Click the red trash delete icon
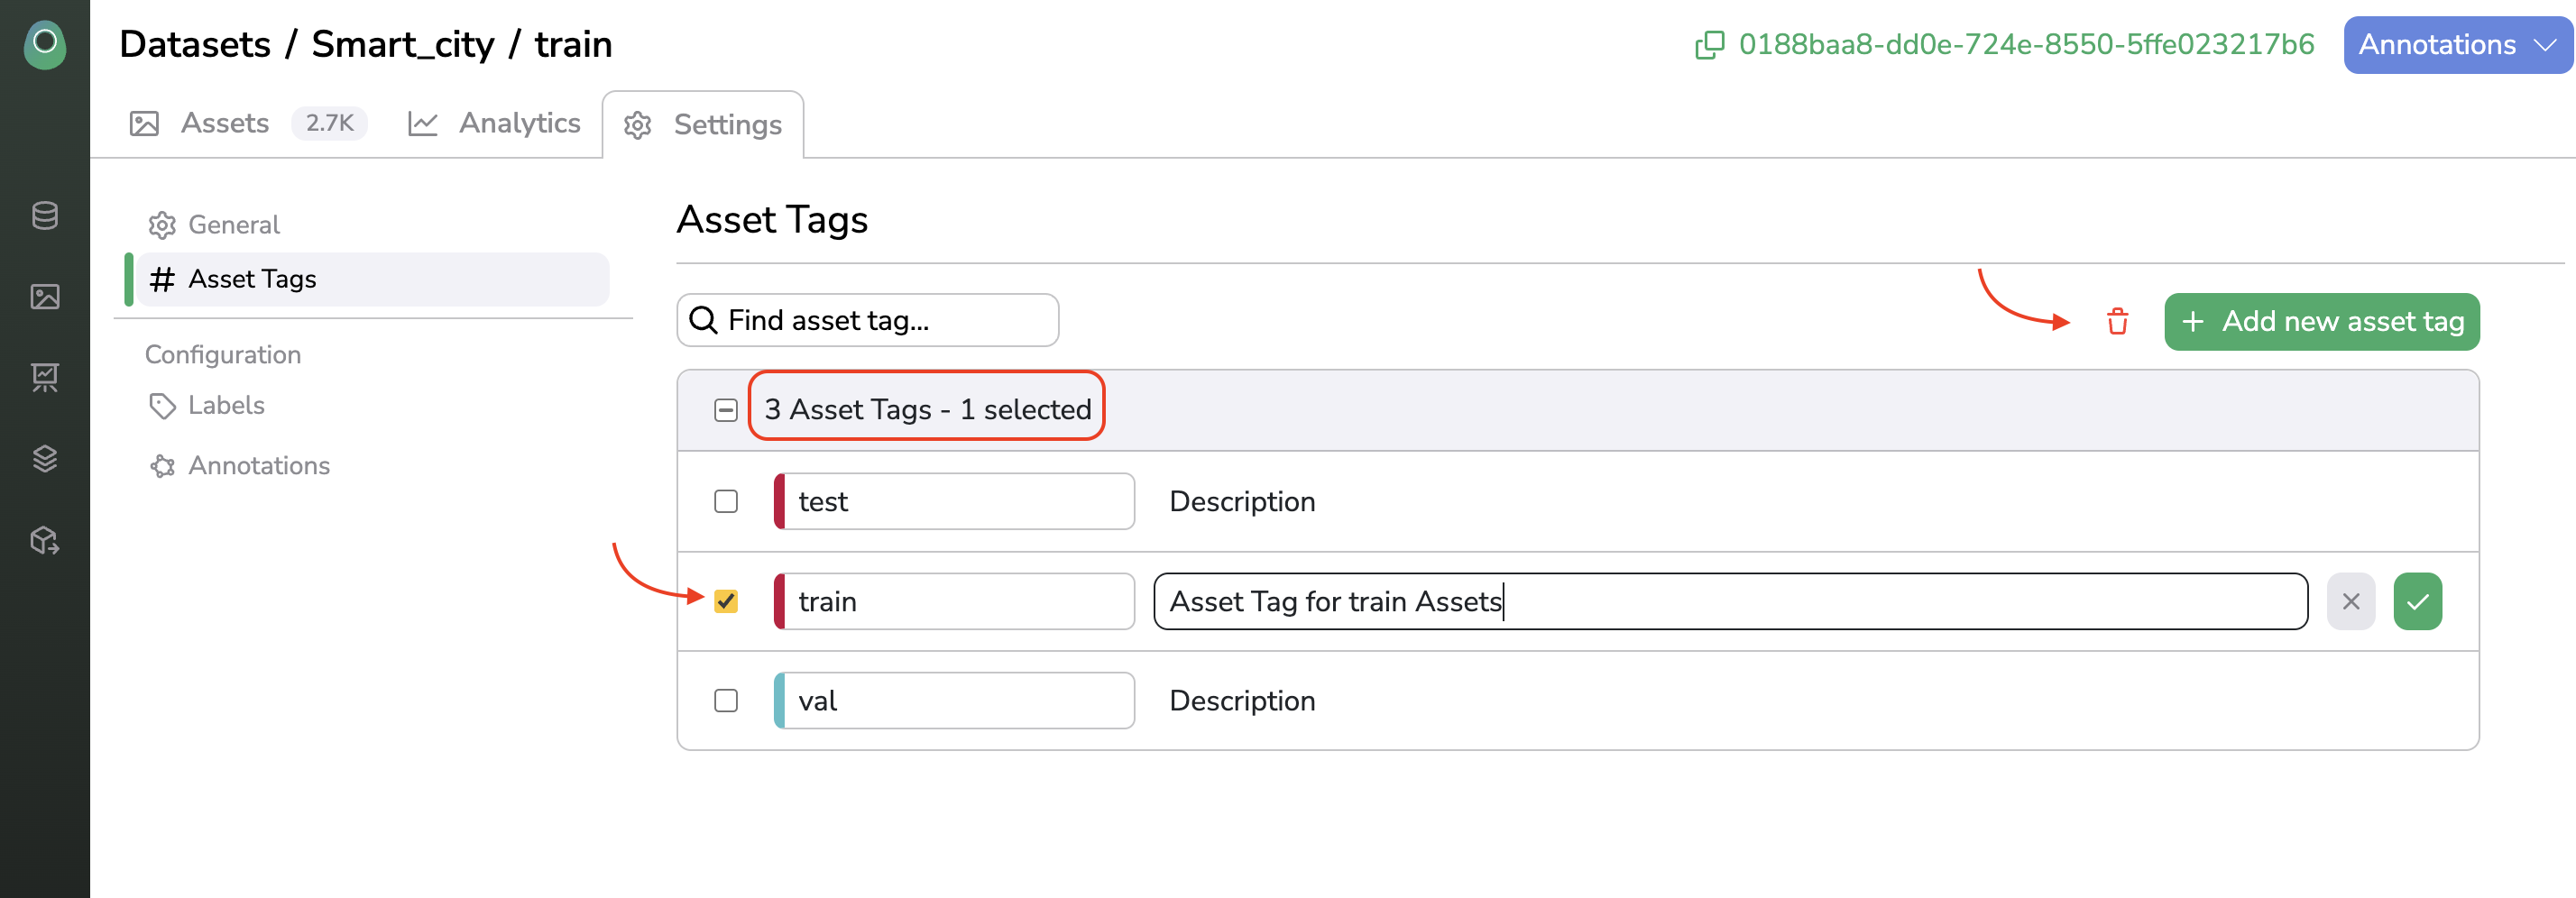The height and width of the screenshot is (898, 2576). point(2117,322)
